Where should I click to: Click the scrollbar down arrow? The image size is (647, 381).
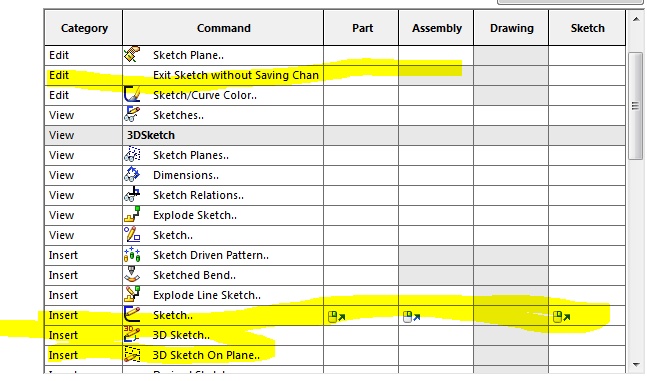pos(636,365)
